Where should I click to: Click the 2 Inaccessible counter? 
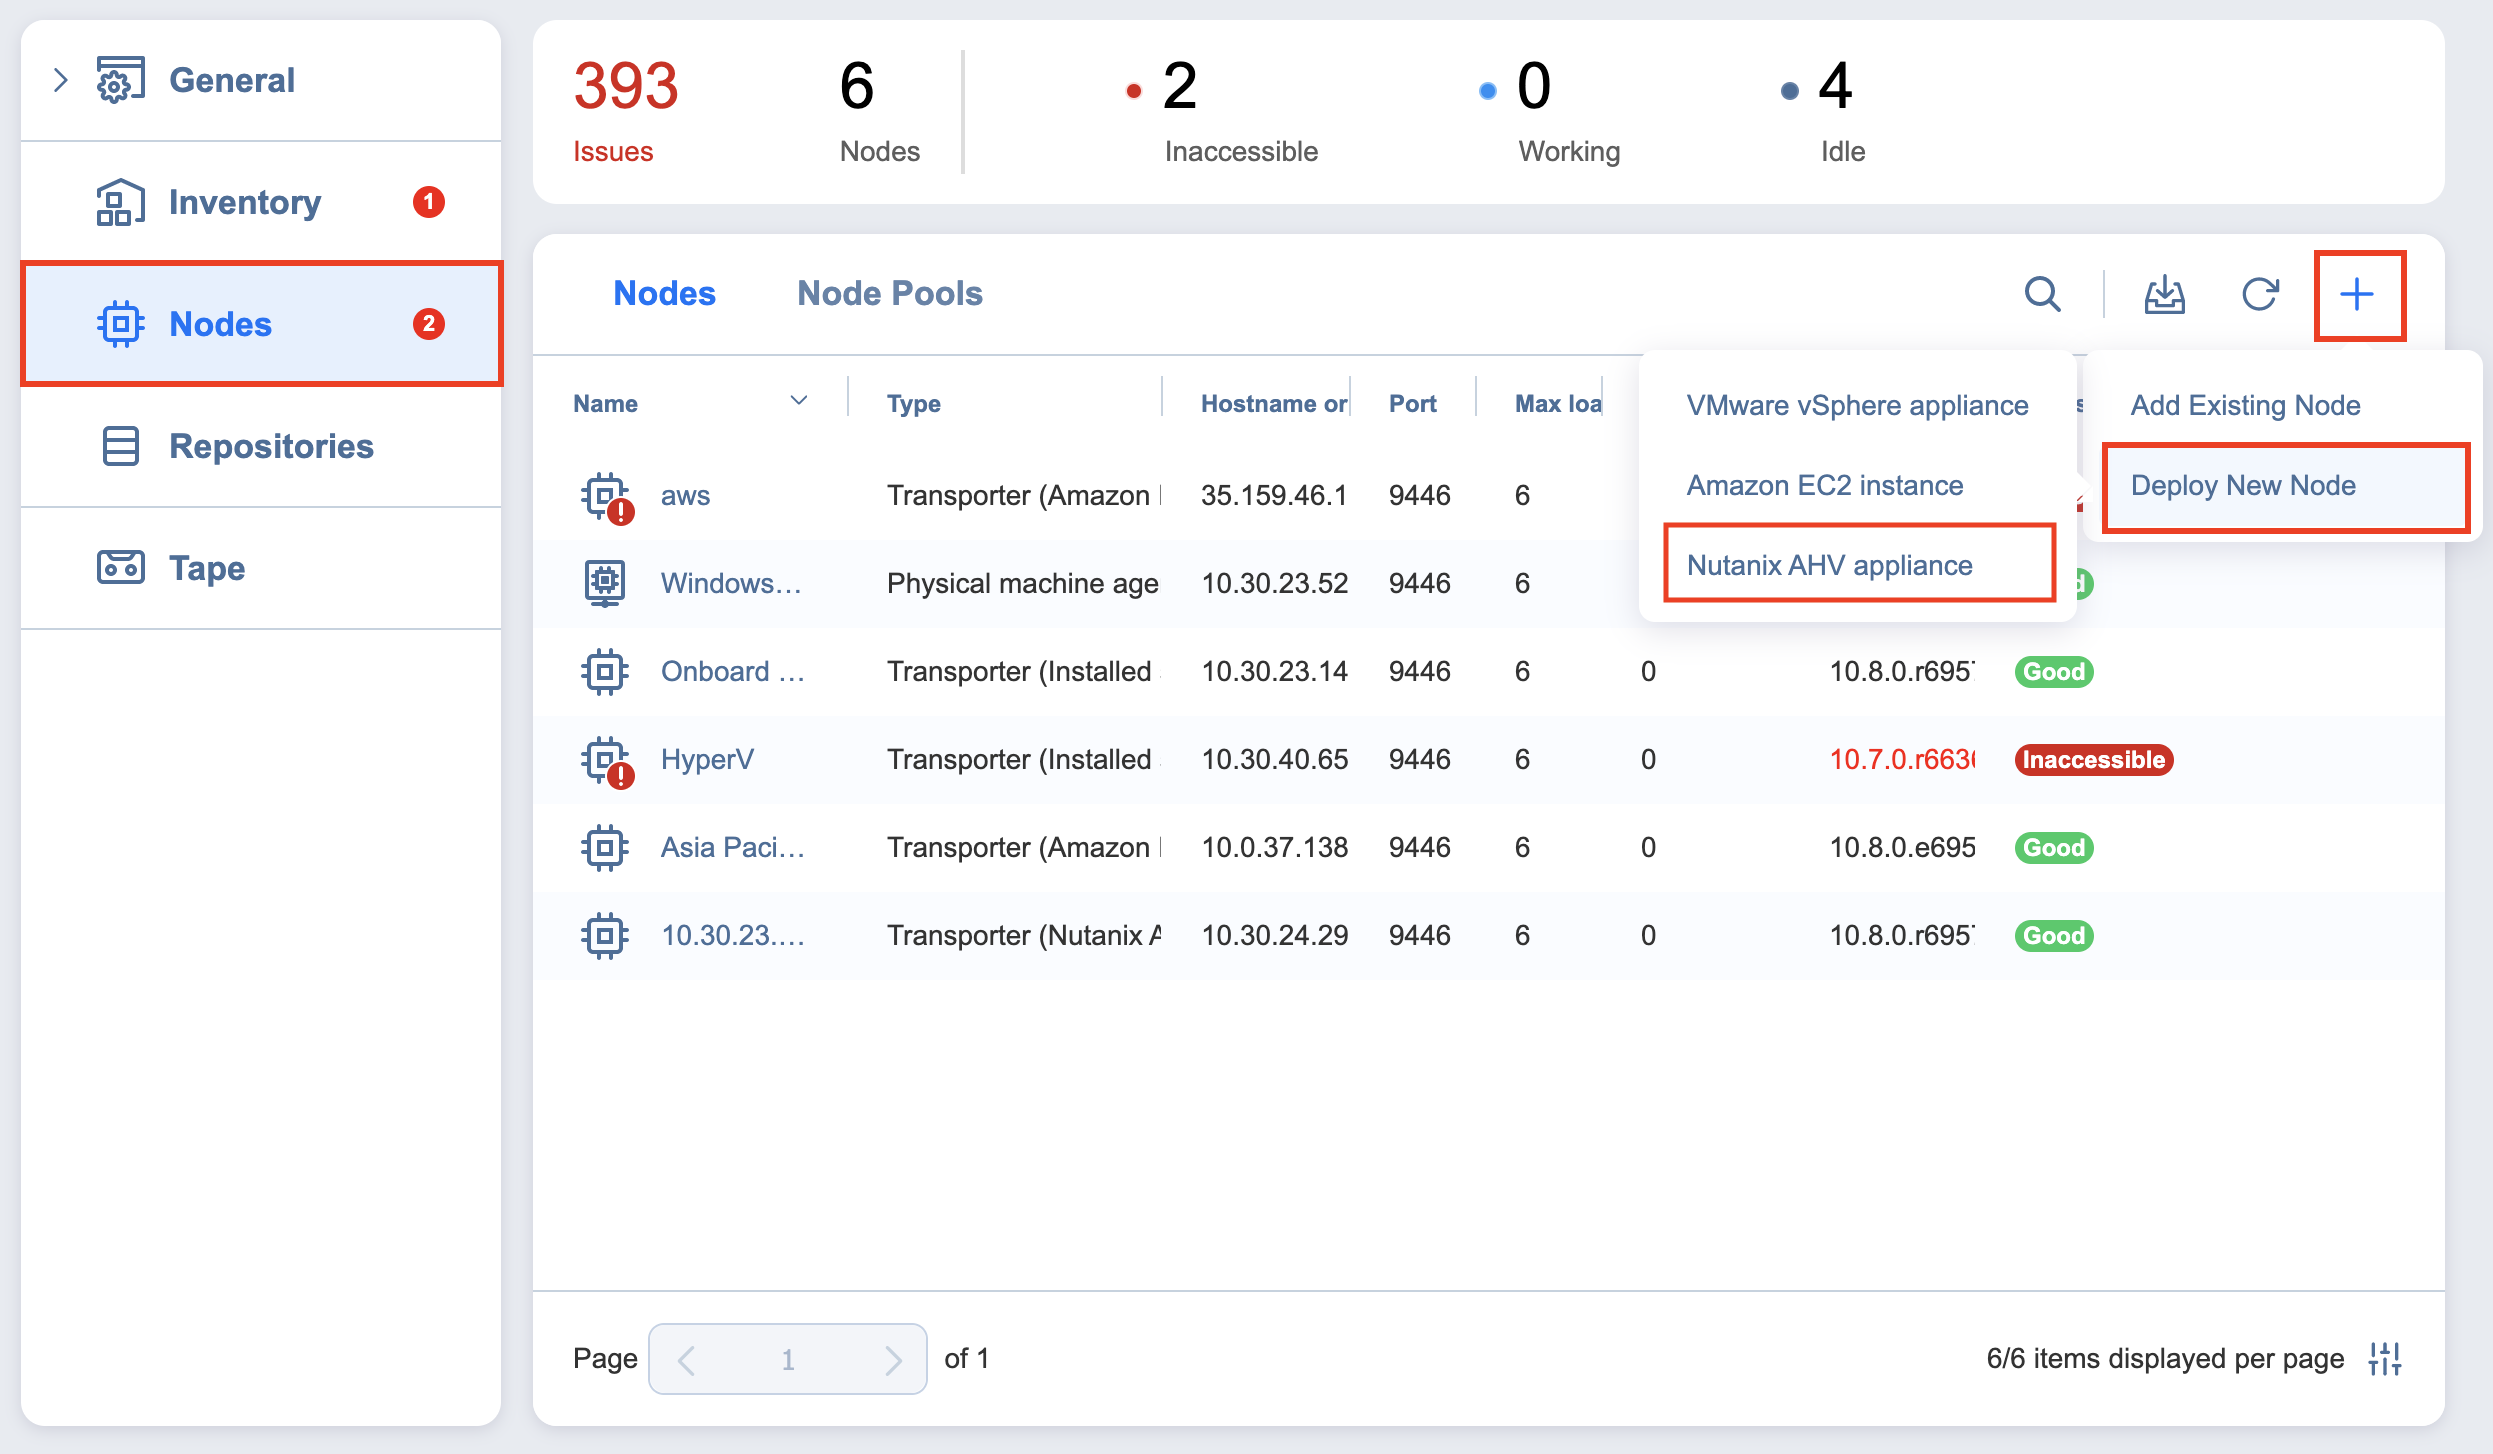[1222, 110]
